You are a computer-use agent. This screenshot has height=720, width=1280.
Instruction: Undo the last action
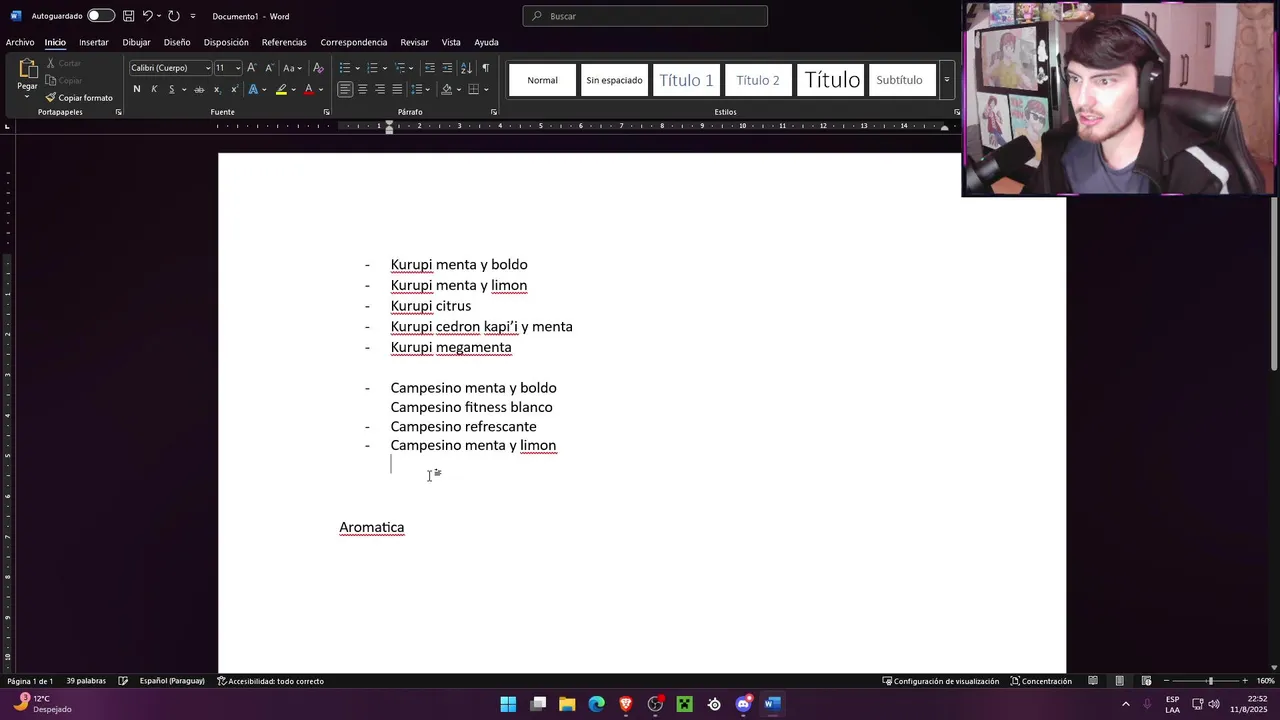[x=147, y=16]
